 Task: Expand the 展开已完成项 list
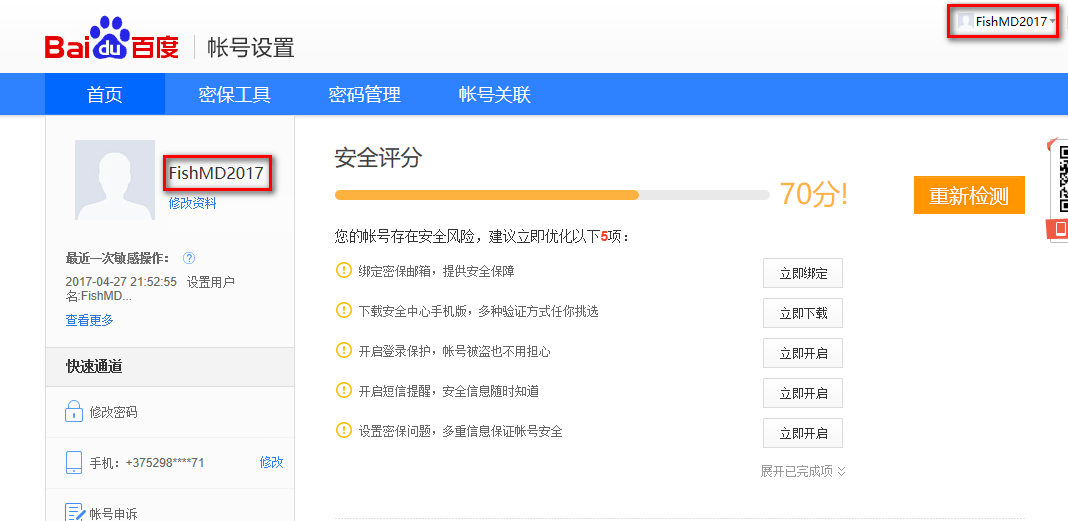[x=803, y=471]
